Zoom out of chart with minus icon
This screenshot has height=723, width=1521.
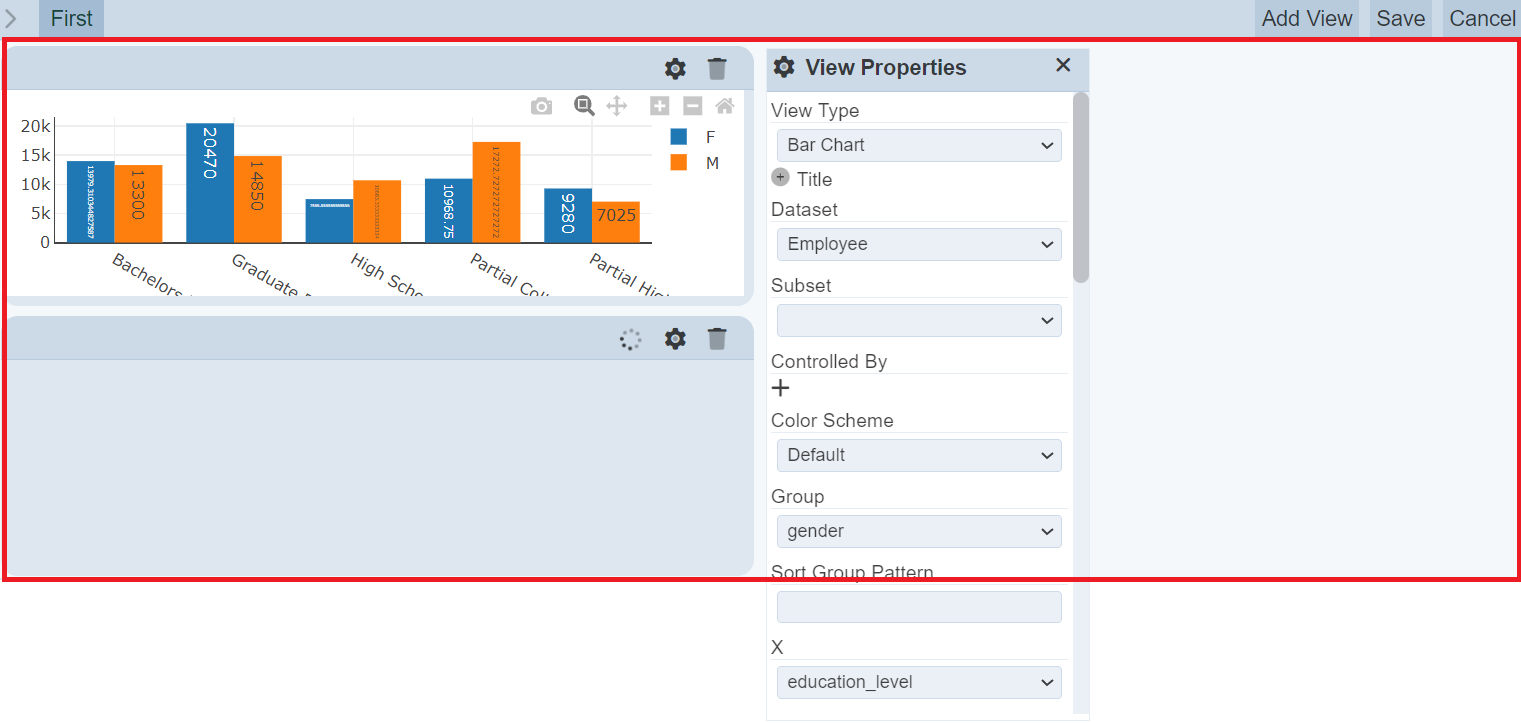click(692, 106)
